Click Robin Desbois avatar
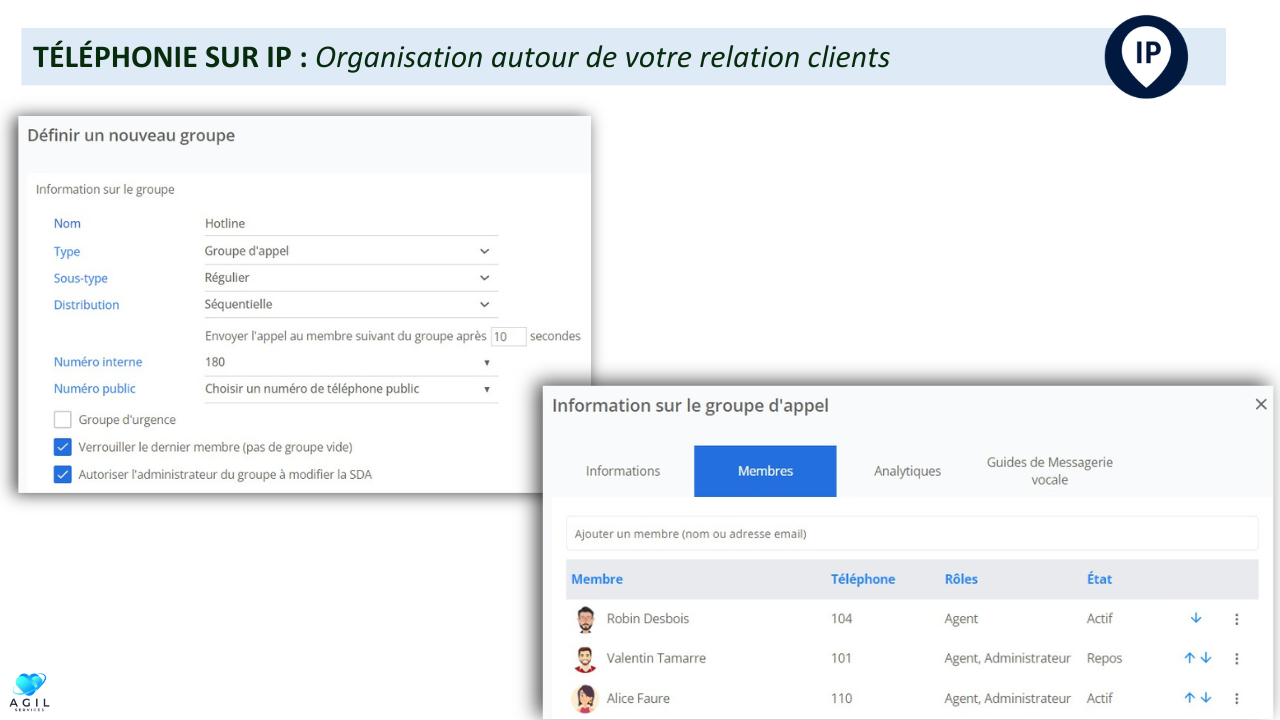Viewport: 1280px width, 720px height. (x=585, y=619)
